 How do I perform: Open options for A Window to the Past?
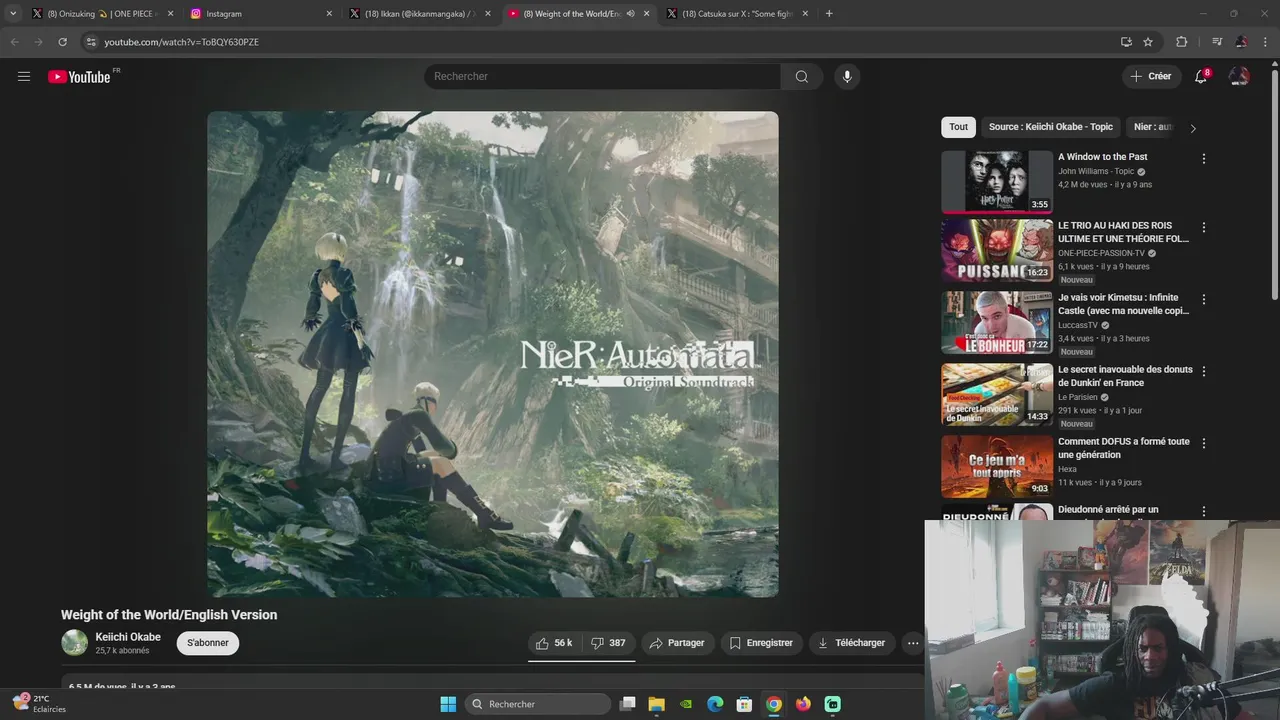[1204, 159]
